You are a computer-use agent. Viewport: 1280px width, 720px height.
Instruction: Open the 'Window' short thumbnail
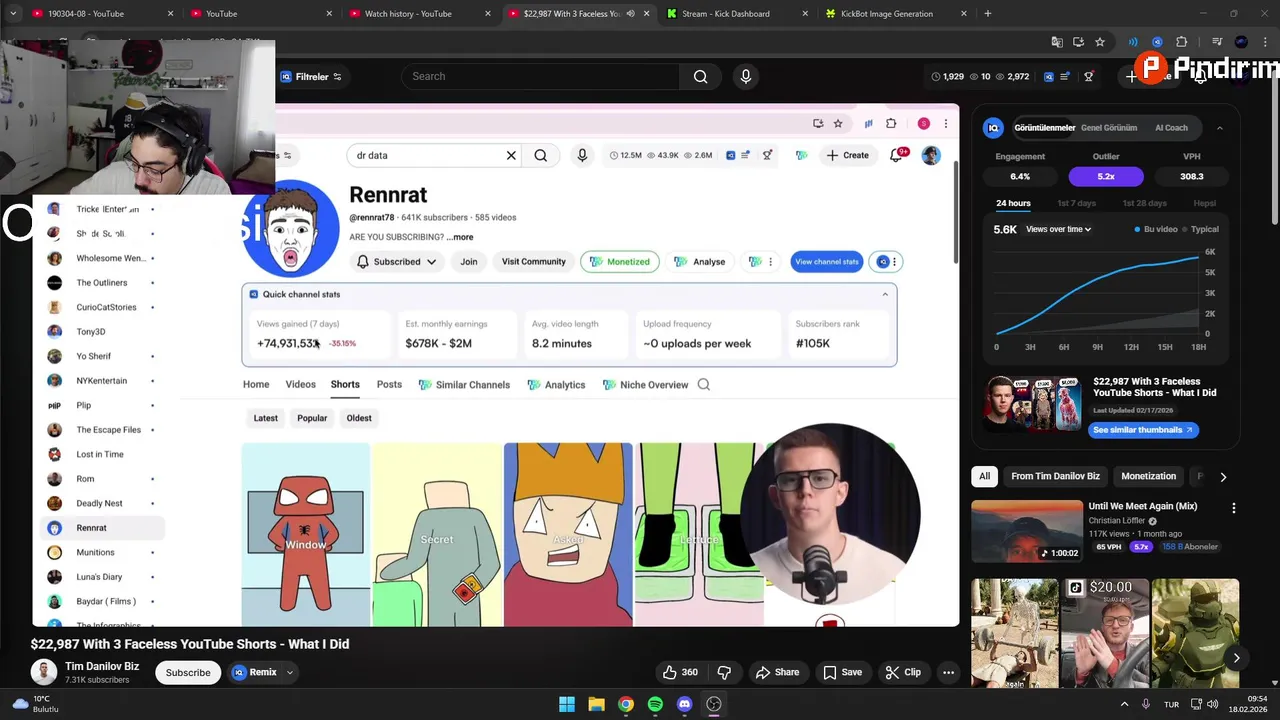coord(306,534)
